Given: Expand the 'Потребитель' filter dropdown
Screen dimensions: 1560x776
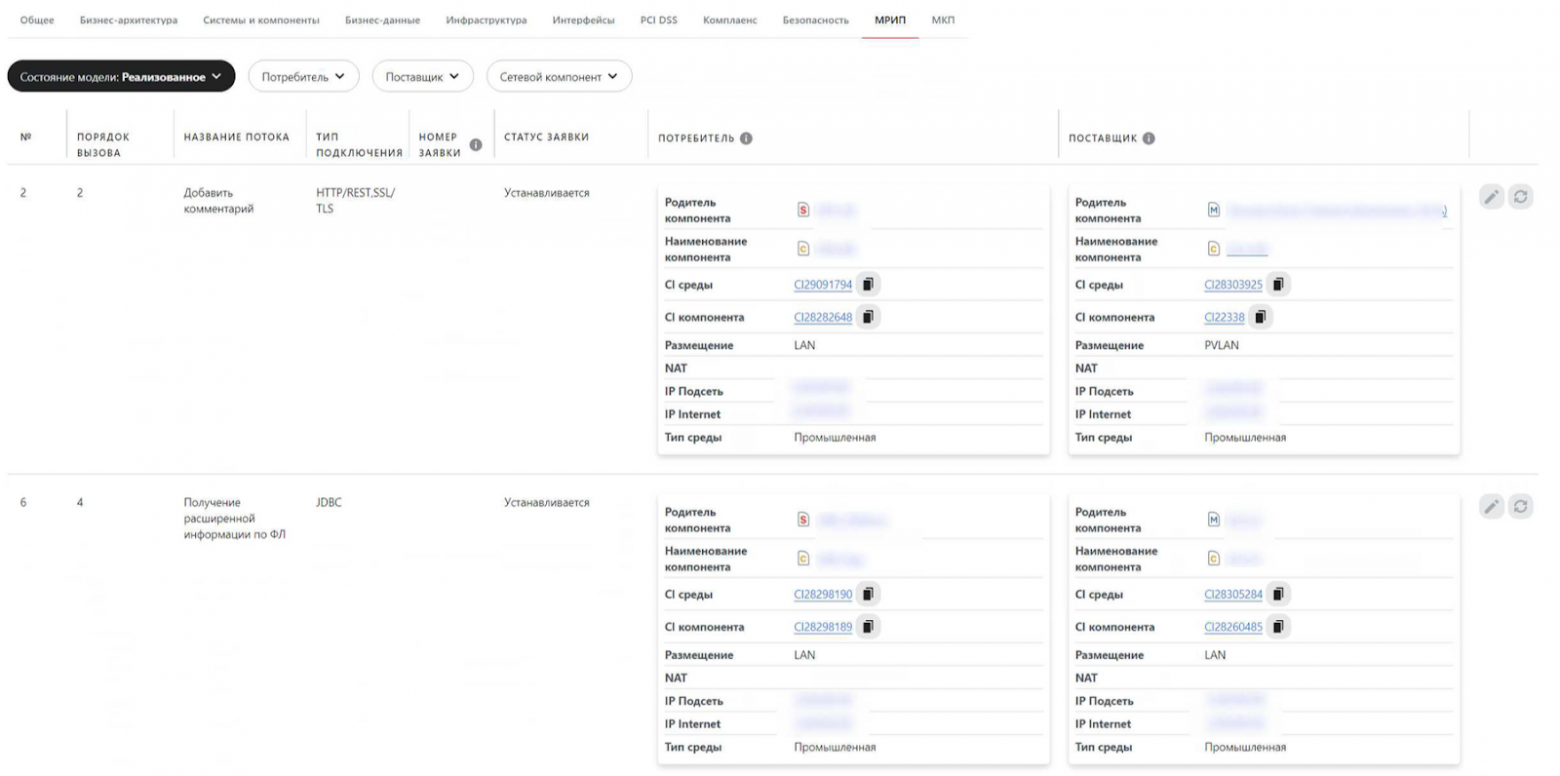Looking at the screenshot, I should [x=305, y=75].
